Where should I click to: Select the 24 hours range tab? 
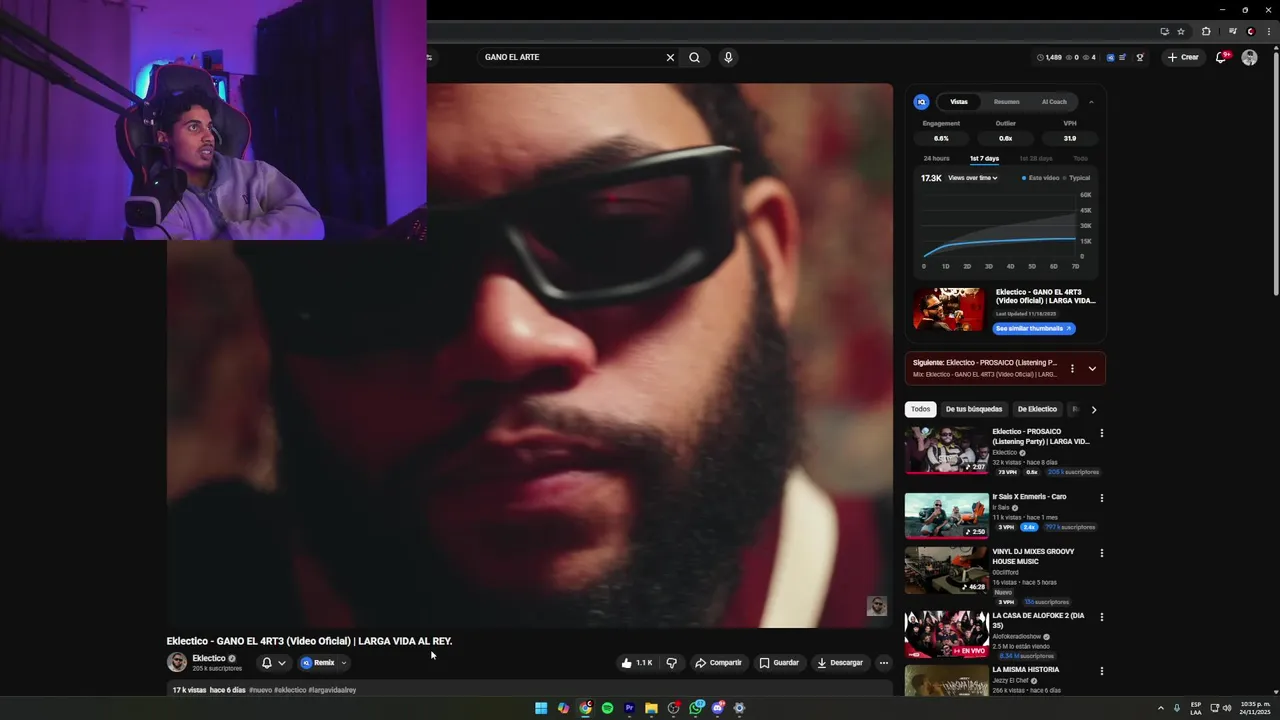(x=937, y=158)
